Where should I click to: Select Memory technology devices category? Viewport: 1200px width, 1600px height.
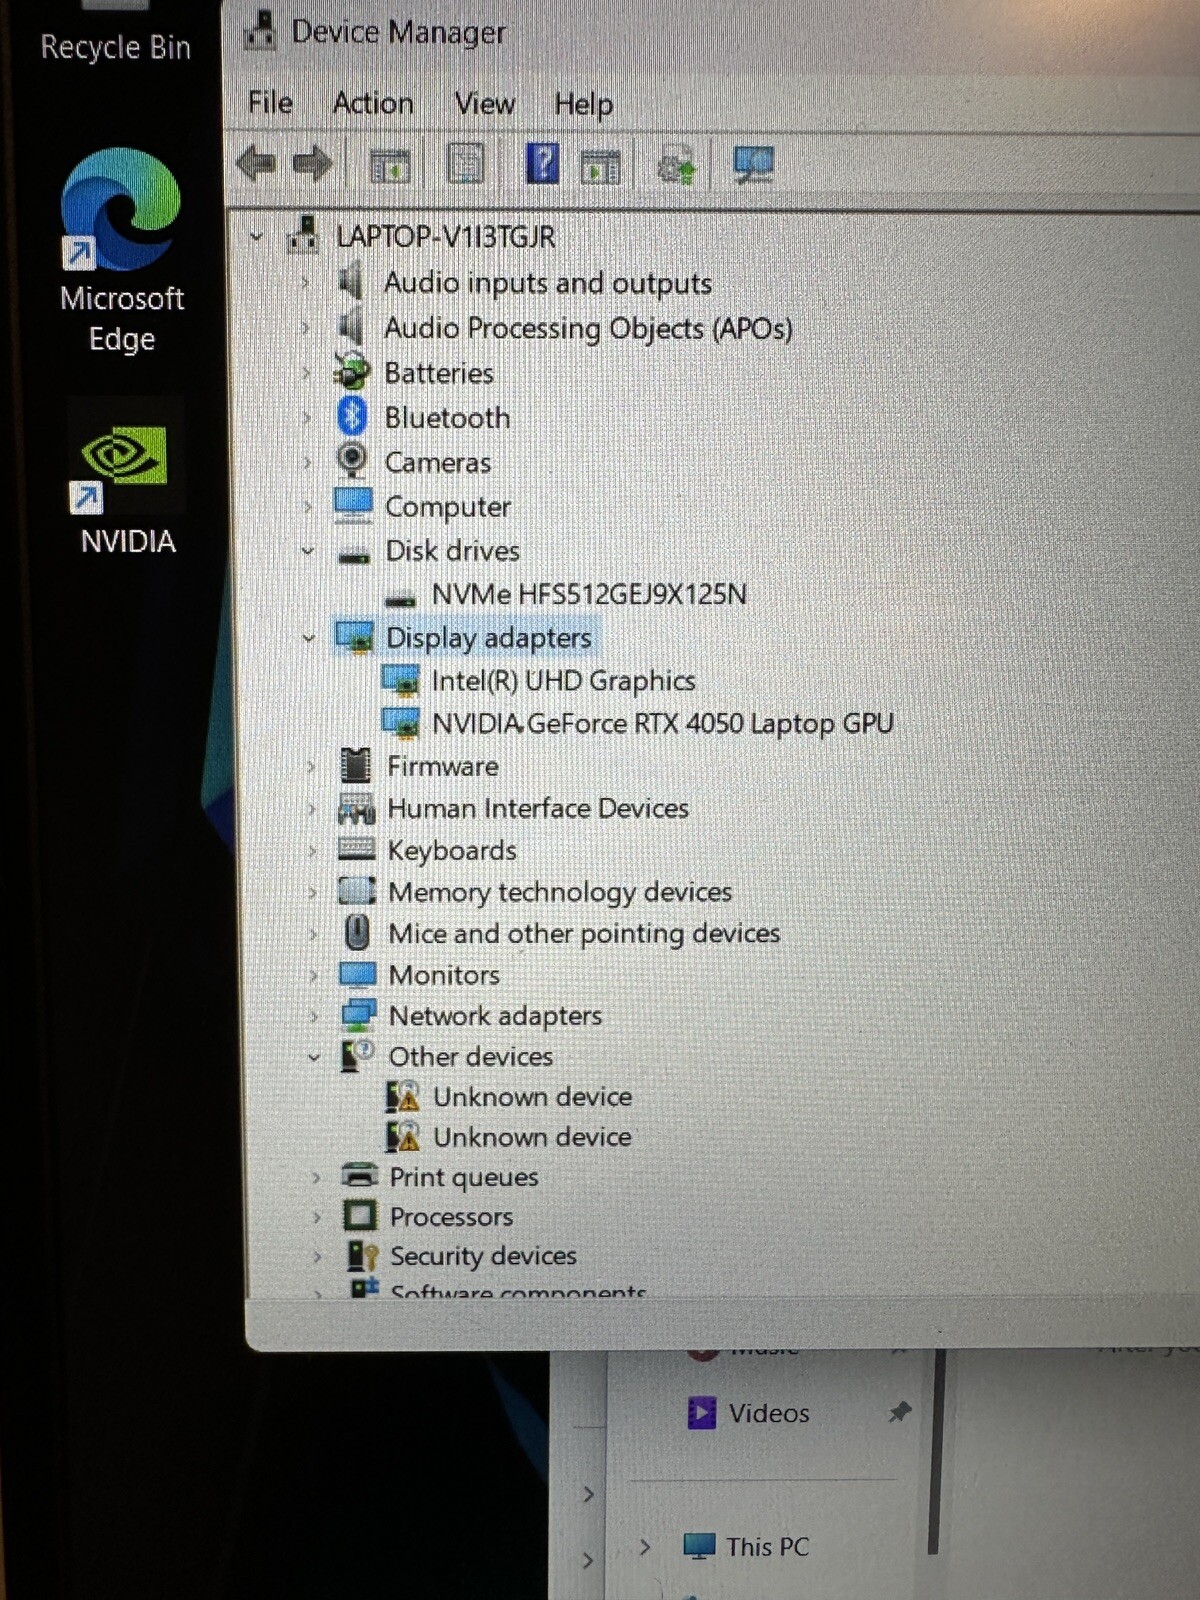[x=560, y=892]
